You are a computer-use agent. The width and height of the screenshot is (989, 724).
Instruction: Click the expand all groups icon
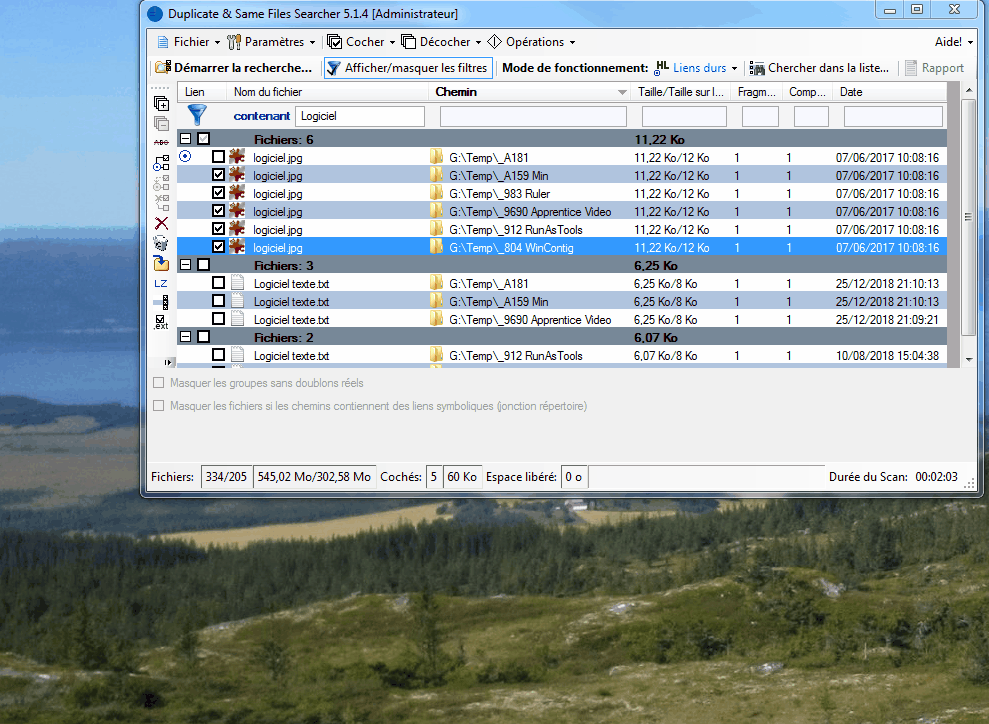pyautogui.click(x=161, y=103)
